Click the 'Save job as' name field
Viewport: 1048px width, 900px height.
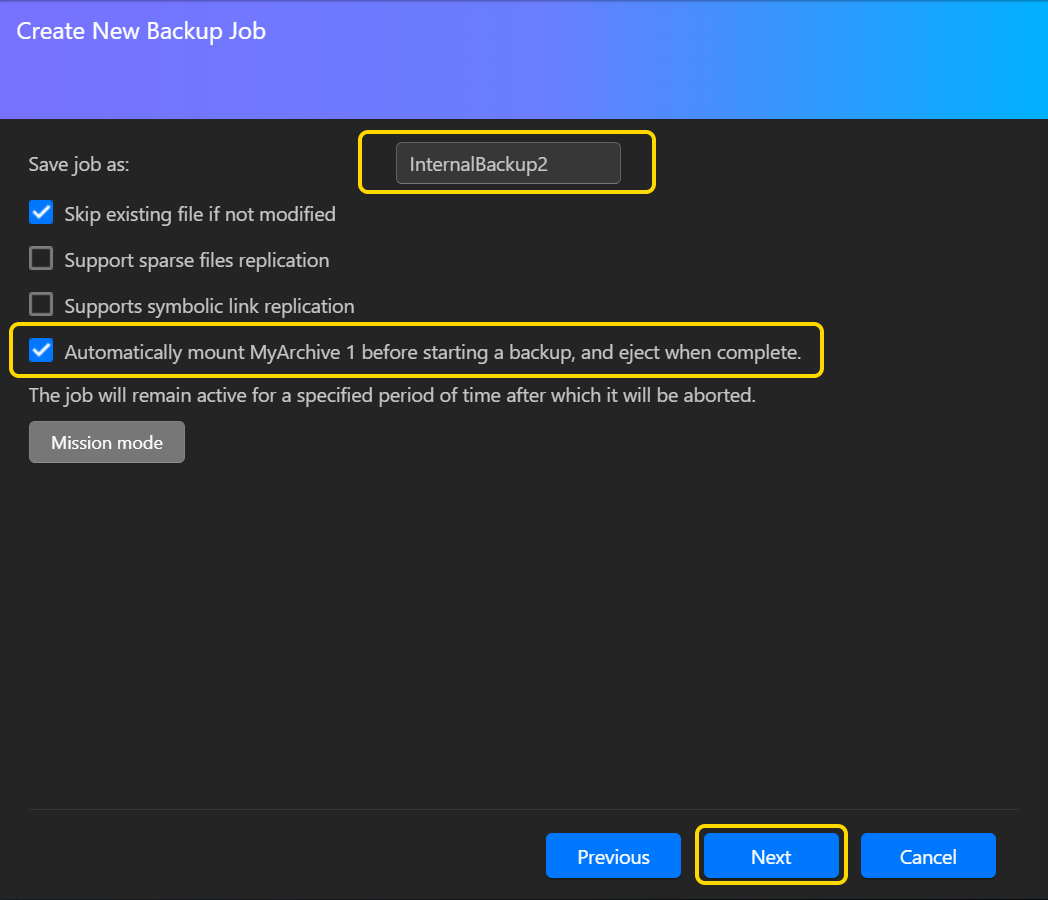tap(508, 164)
